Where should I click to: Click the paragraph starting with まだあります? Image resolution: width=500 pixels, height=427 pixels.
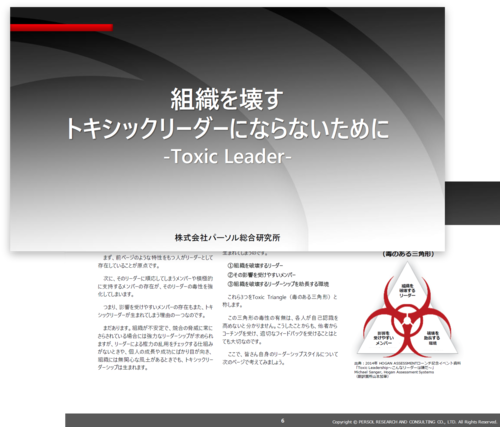(155, 348)
